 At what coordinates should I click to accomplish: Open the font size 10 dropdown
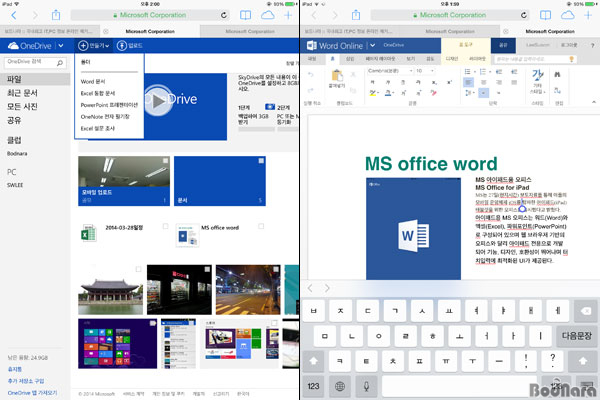[432, 71]
